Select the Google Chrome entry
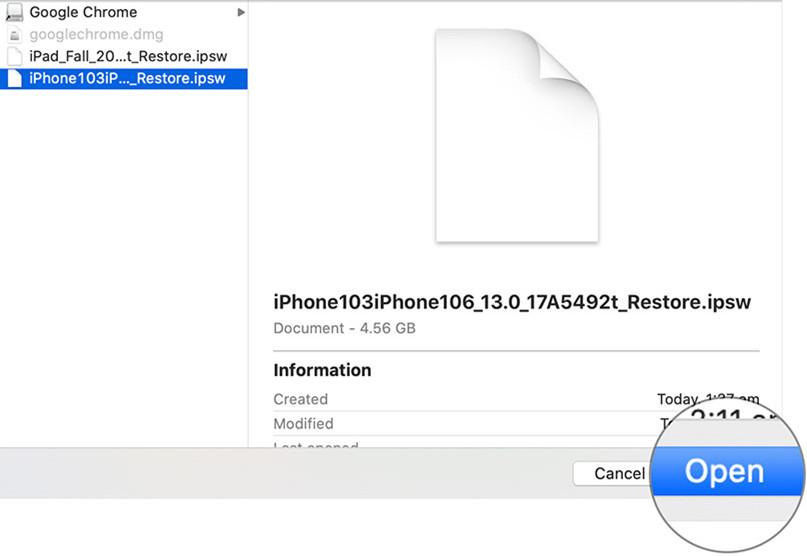Image resolution: width=807 pixels, height=556 pixels. 124,12
